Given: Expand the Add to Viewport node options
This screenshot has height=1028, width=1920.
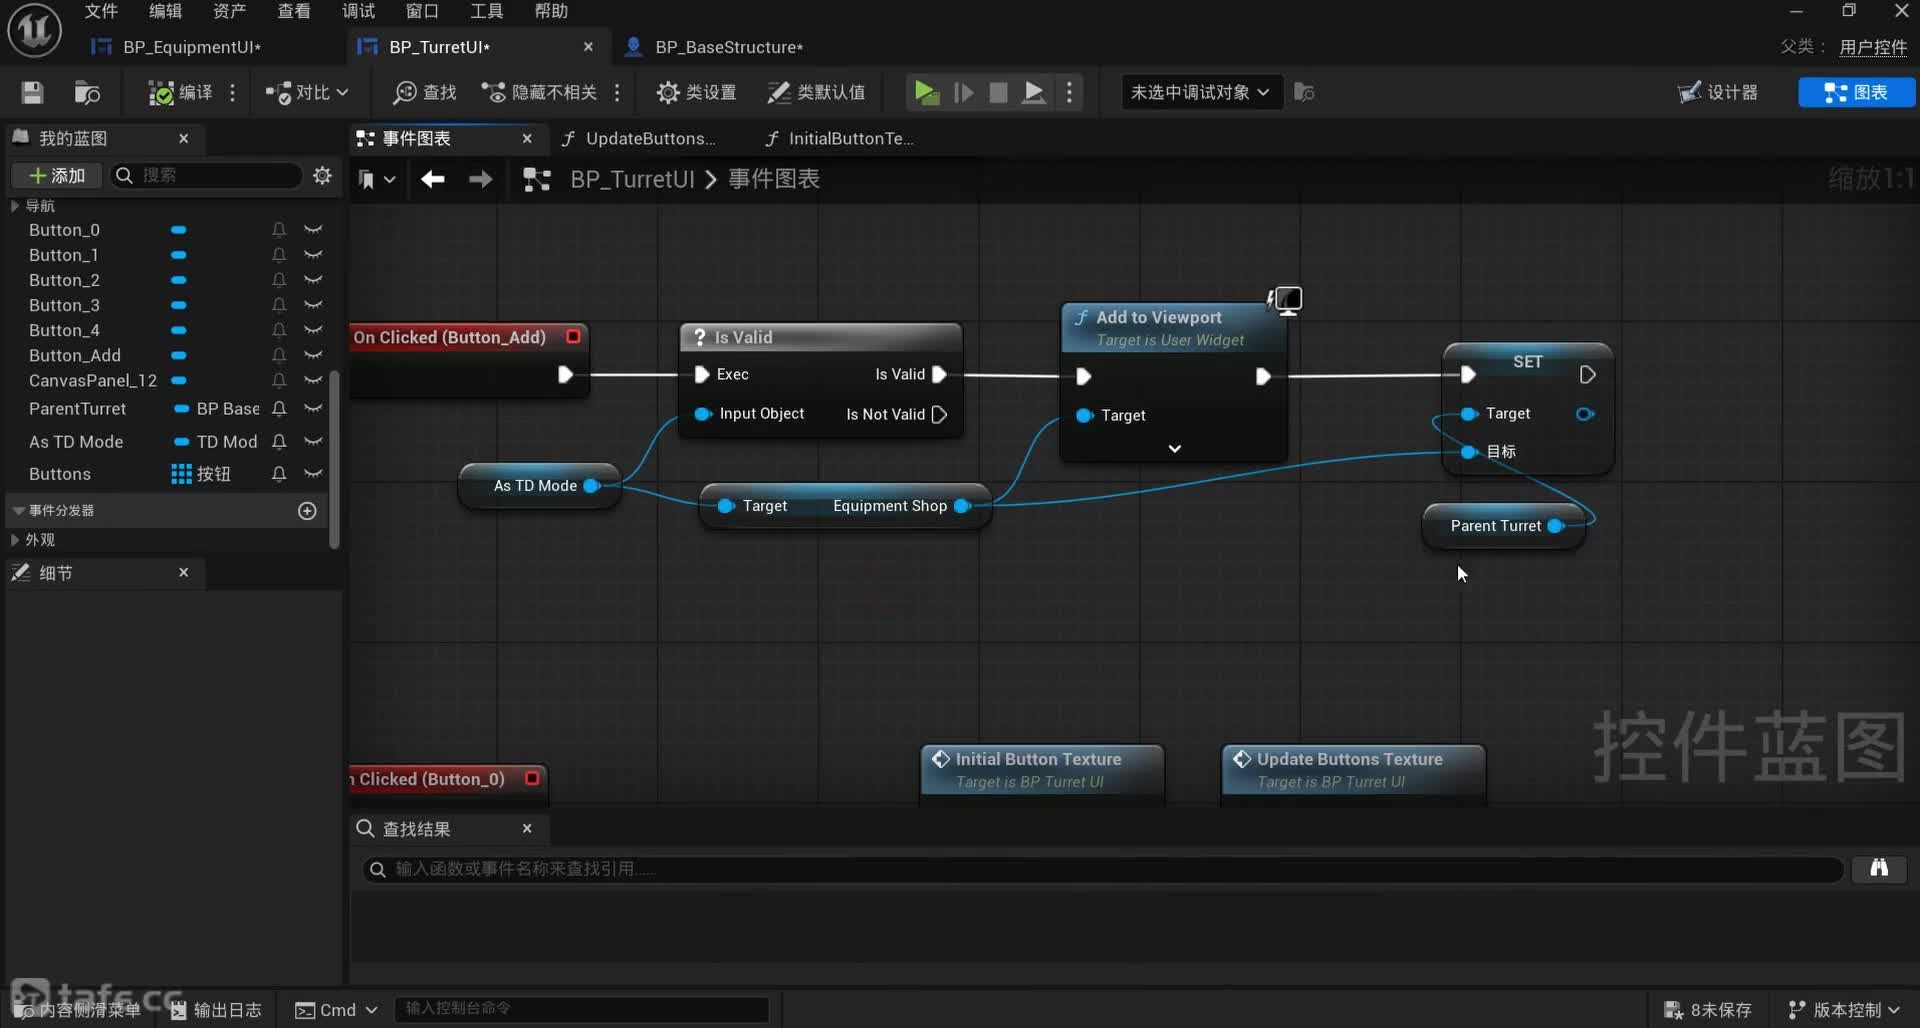Looking at the screenshot, I should tap(1174, 449).
